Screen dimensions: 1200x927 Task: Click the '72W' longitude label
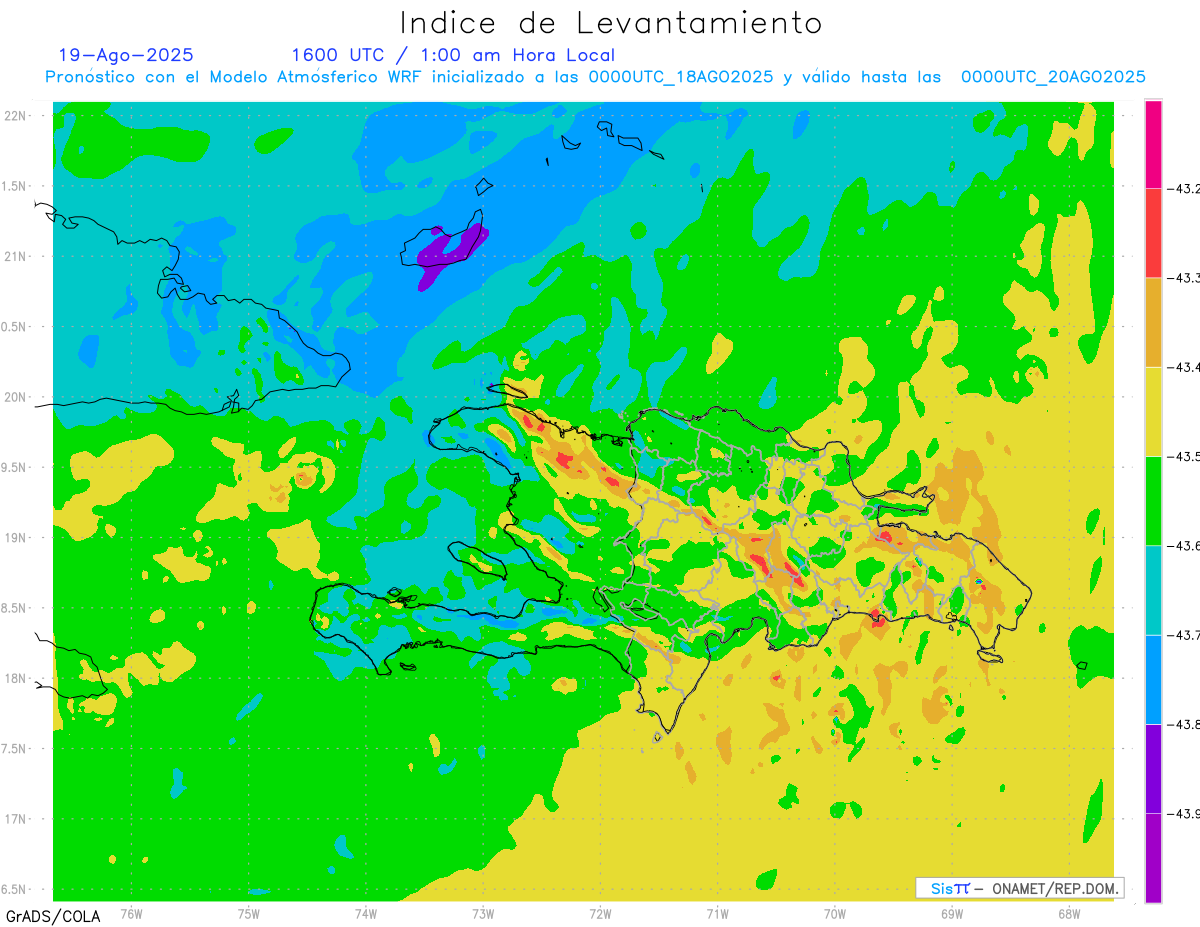600,913
